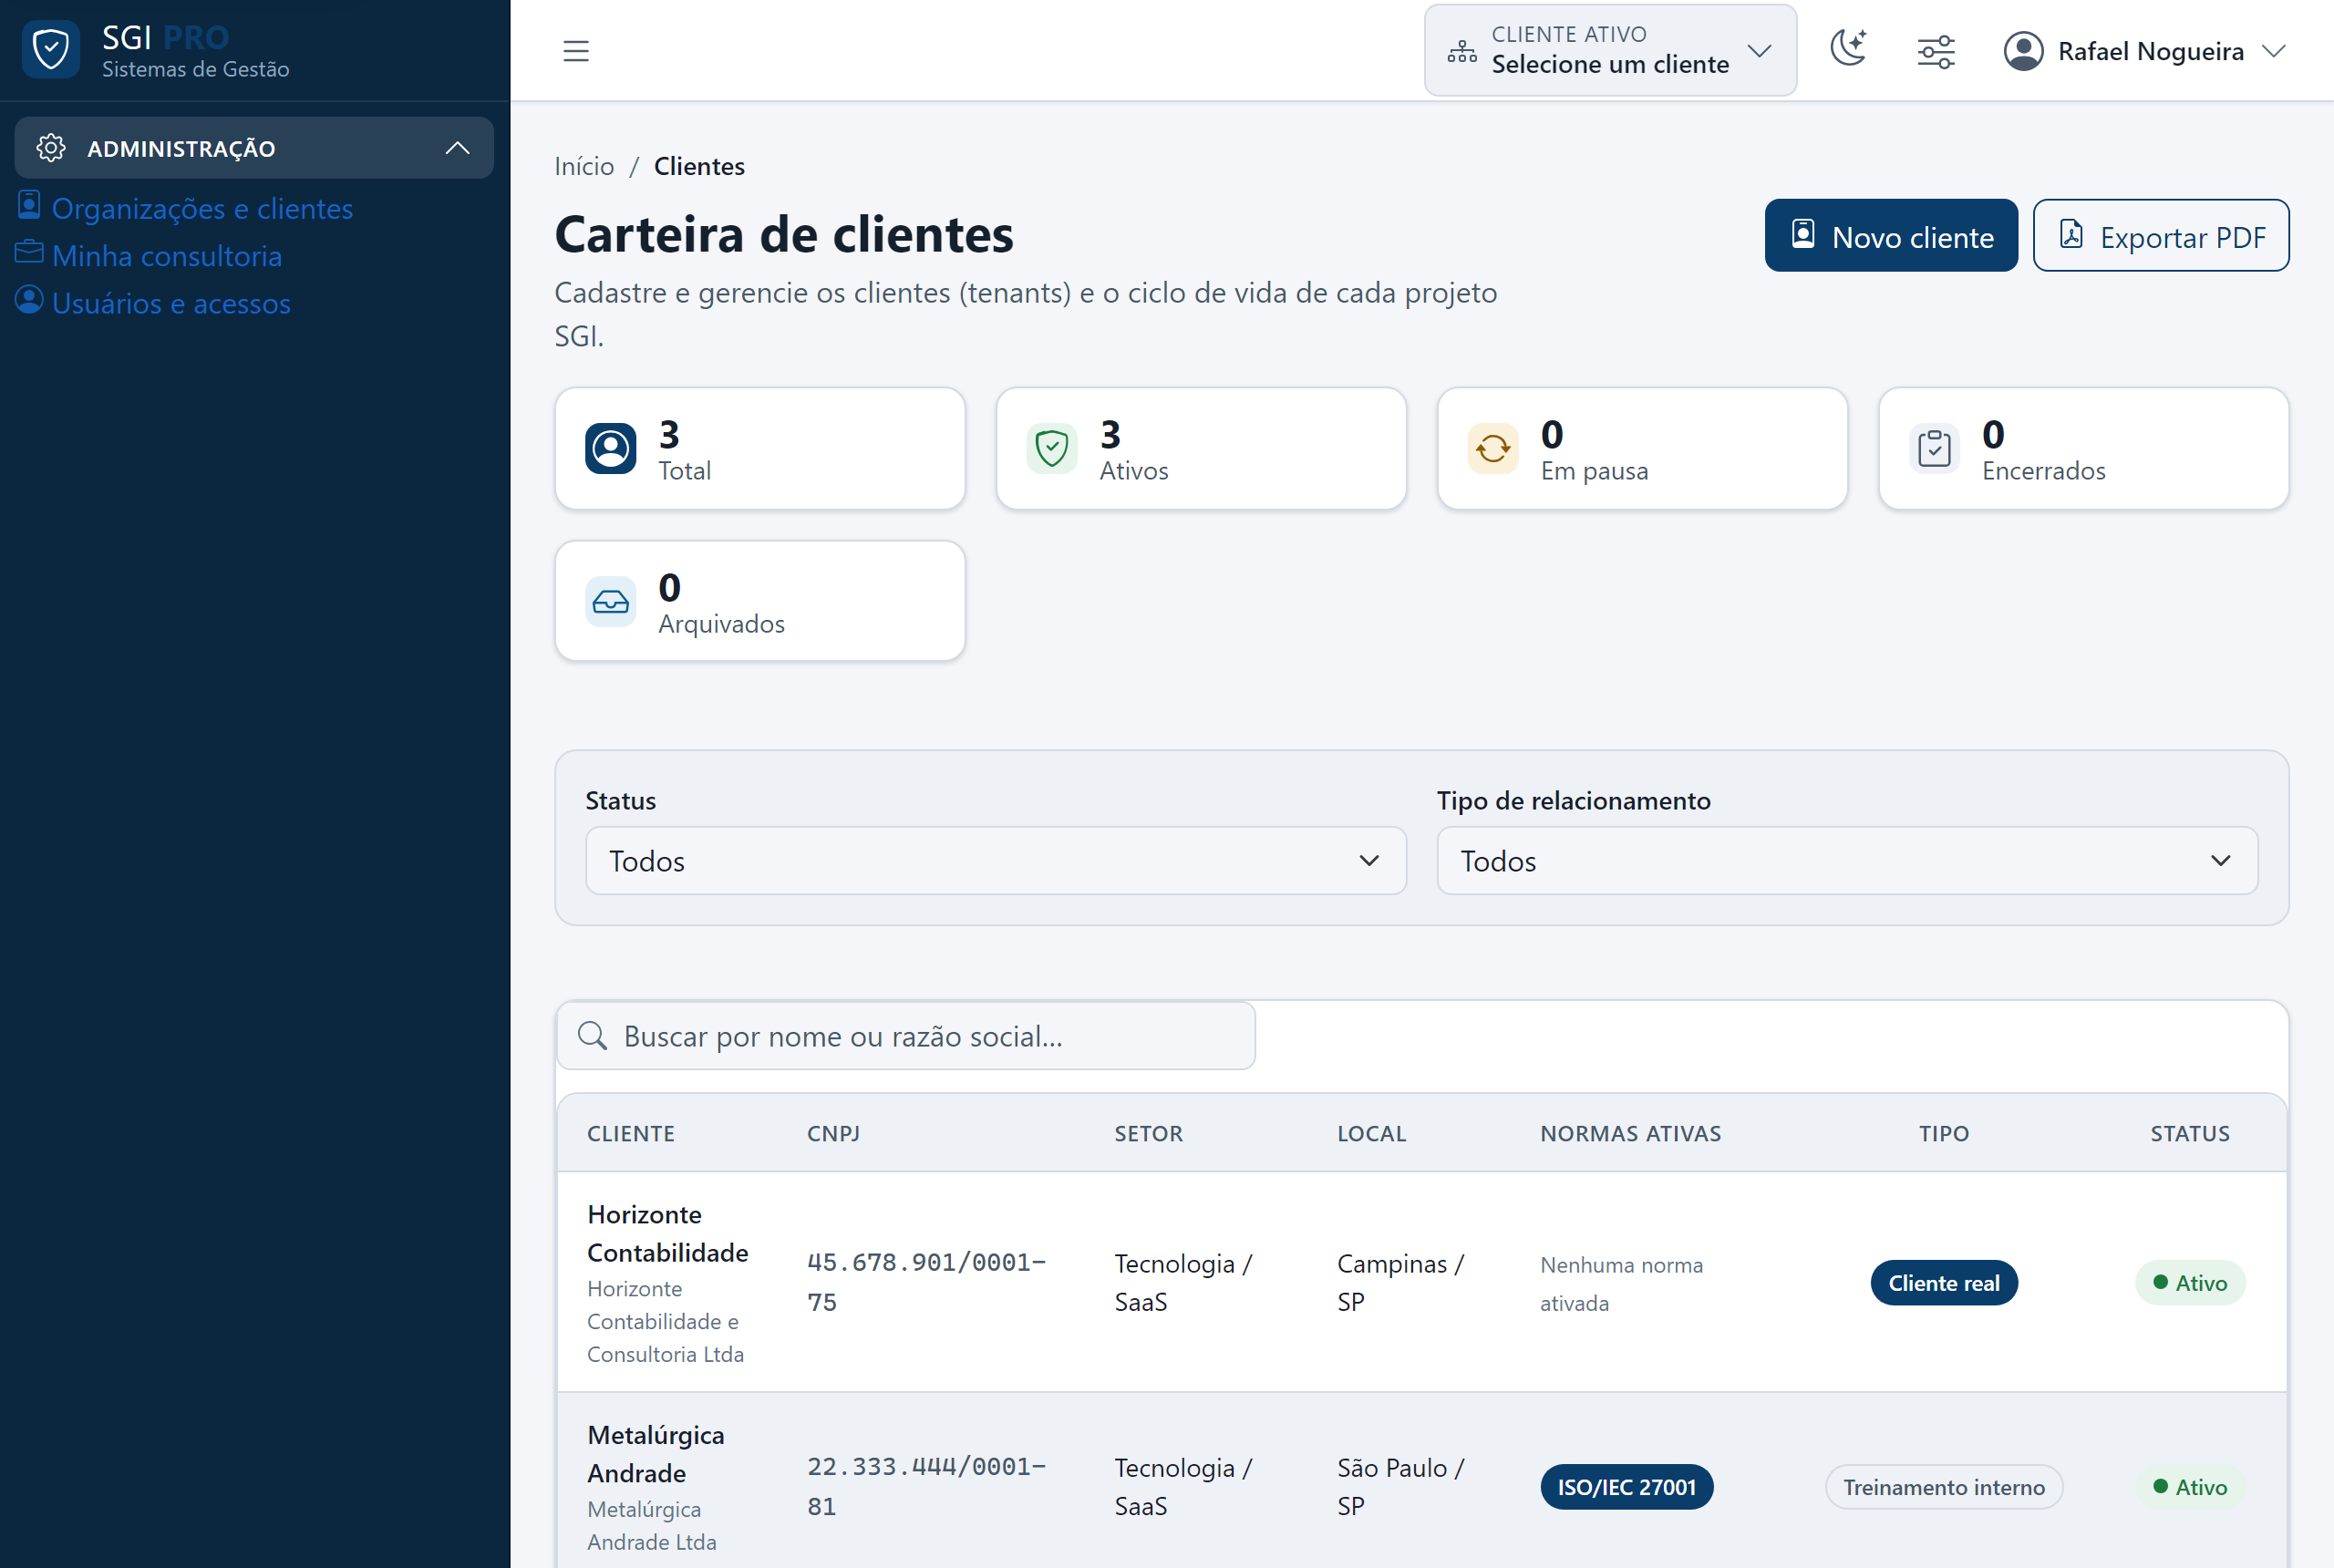Click the Cliente real badge
Viewport: 2334px width, 1568px height.
tap(1943, 1283)
